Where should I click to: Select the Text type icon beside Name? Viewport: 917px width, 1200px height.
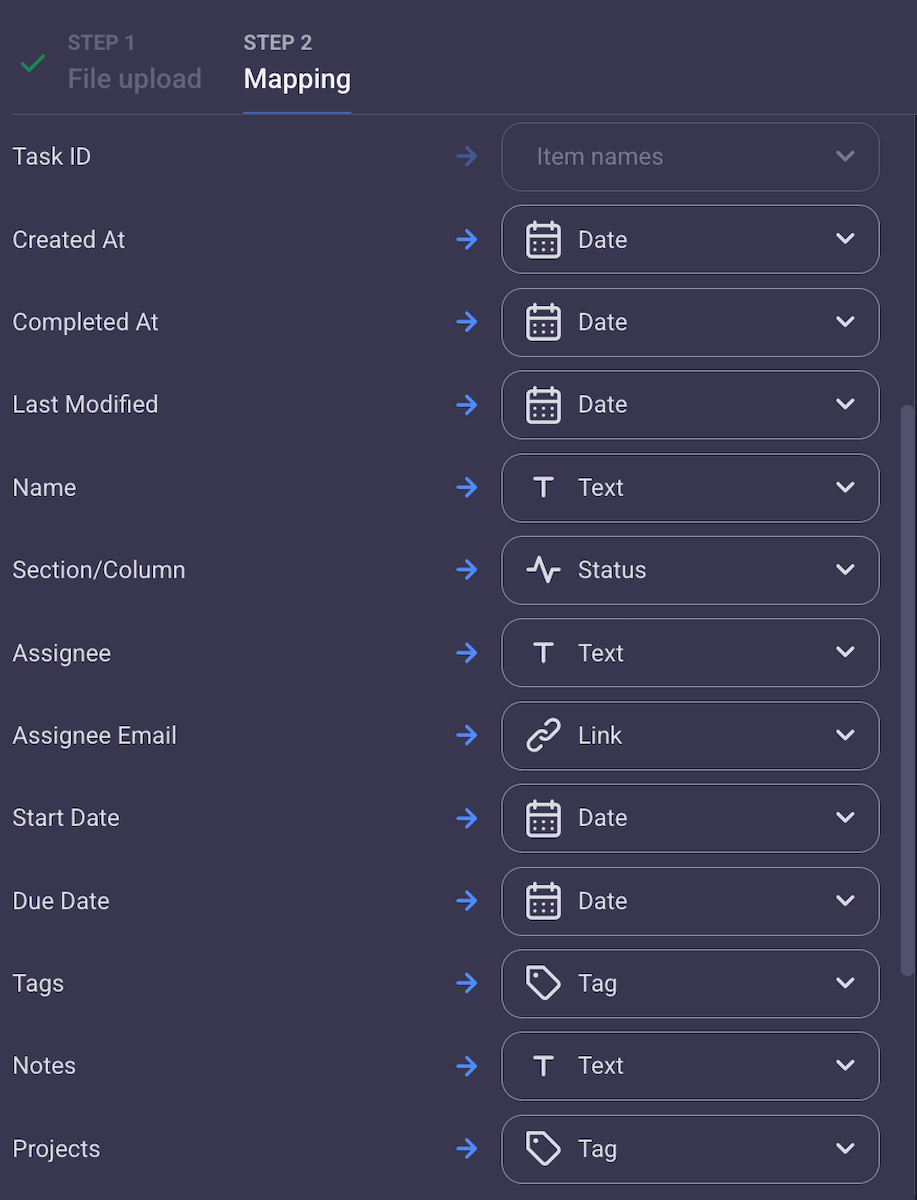pos(543,488)
